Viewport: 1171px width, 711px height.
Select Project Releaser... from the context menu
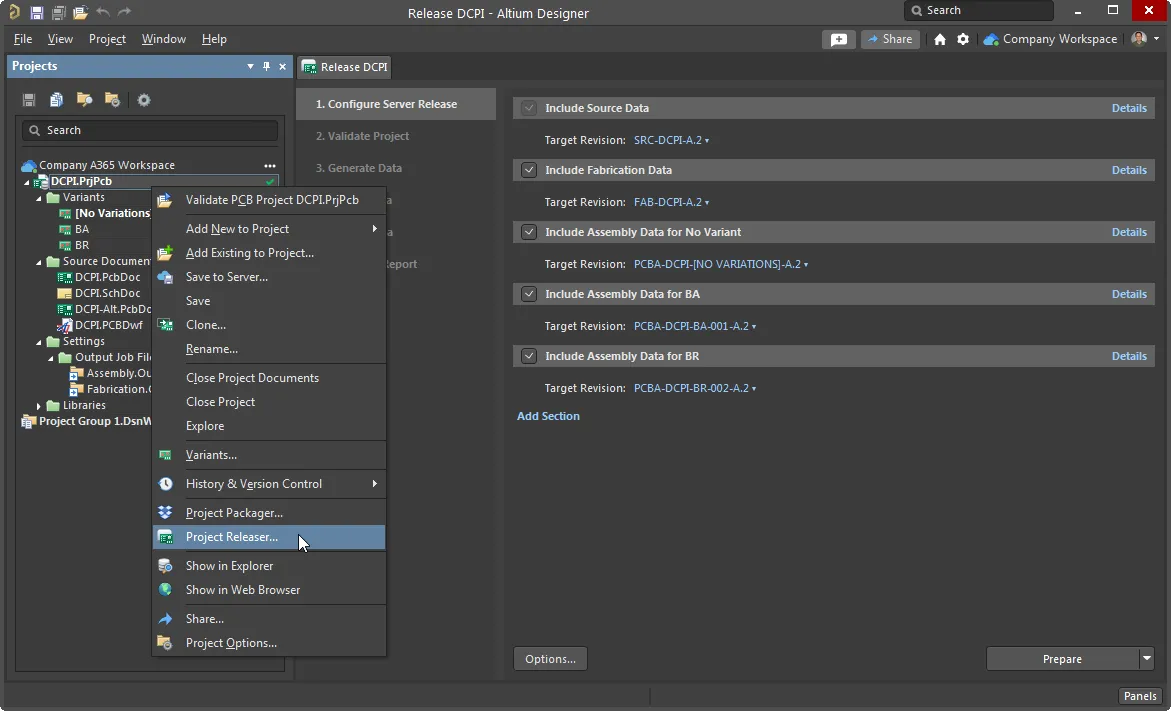click(269, 537)
